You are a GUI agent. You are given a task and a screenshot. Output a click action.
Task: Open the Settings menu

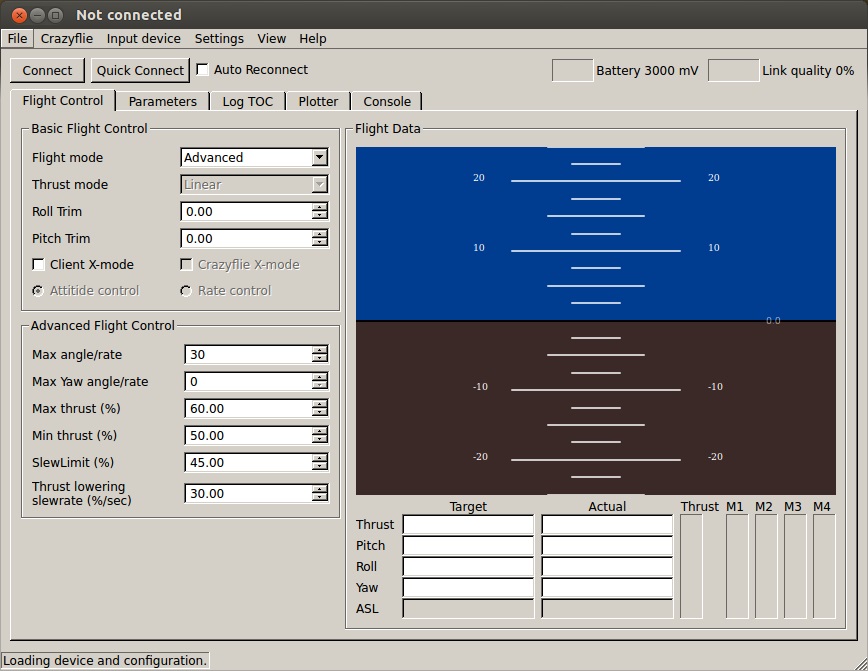[219, 39]
